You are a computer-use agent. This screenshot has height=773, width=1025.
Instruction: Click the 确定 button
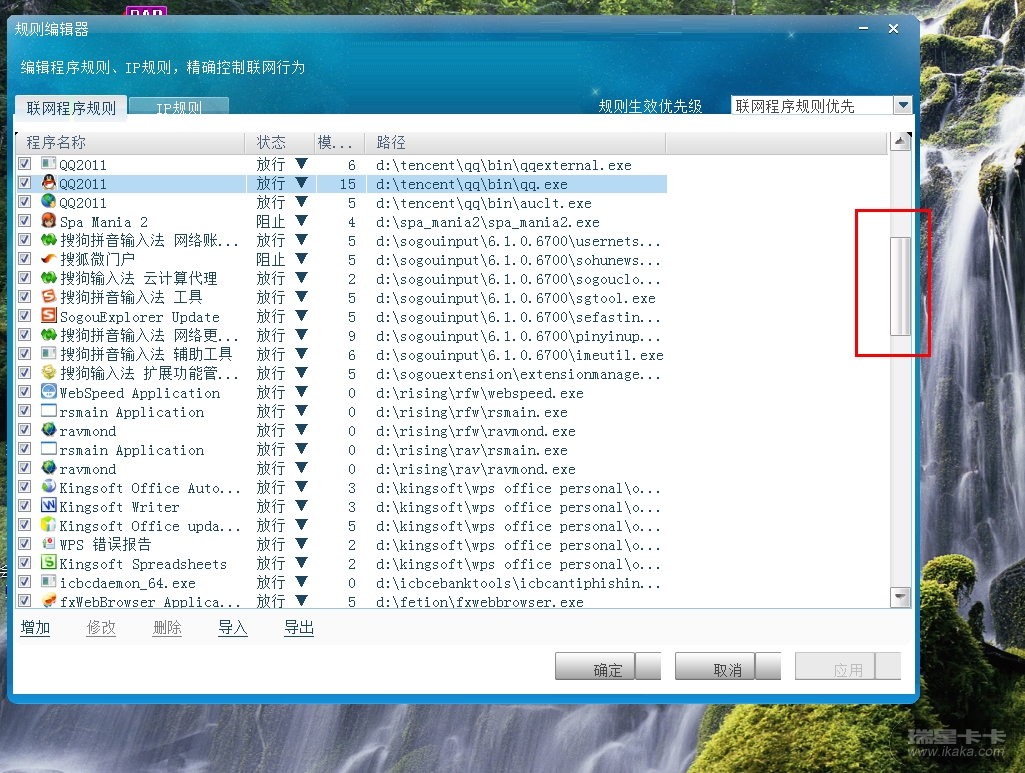coord(608,666)
